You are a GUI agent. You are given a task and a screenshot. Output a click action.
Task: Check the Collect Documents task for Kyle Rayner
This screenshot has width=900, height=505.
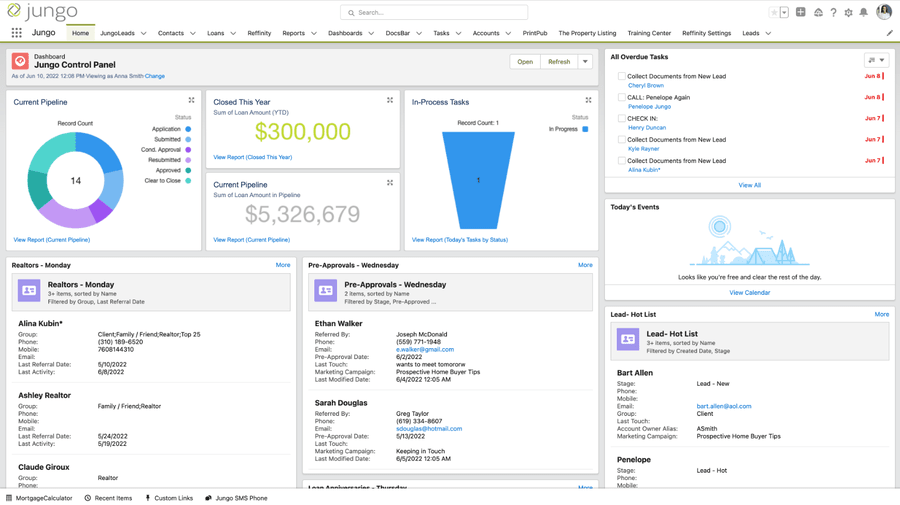(x=622, y=139)
